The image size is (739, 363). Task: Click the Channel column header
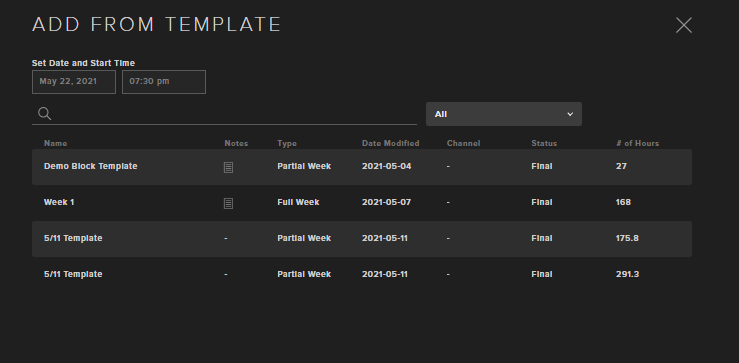pyautogui.click(x=463, y=143)
